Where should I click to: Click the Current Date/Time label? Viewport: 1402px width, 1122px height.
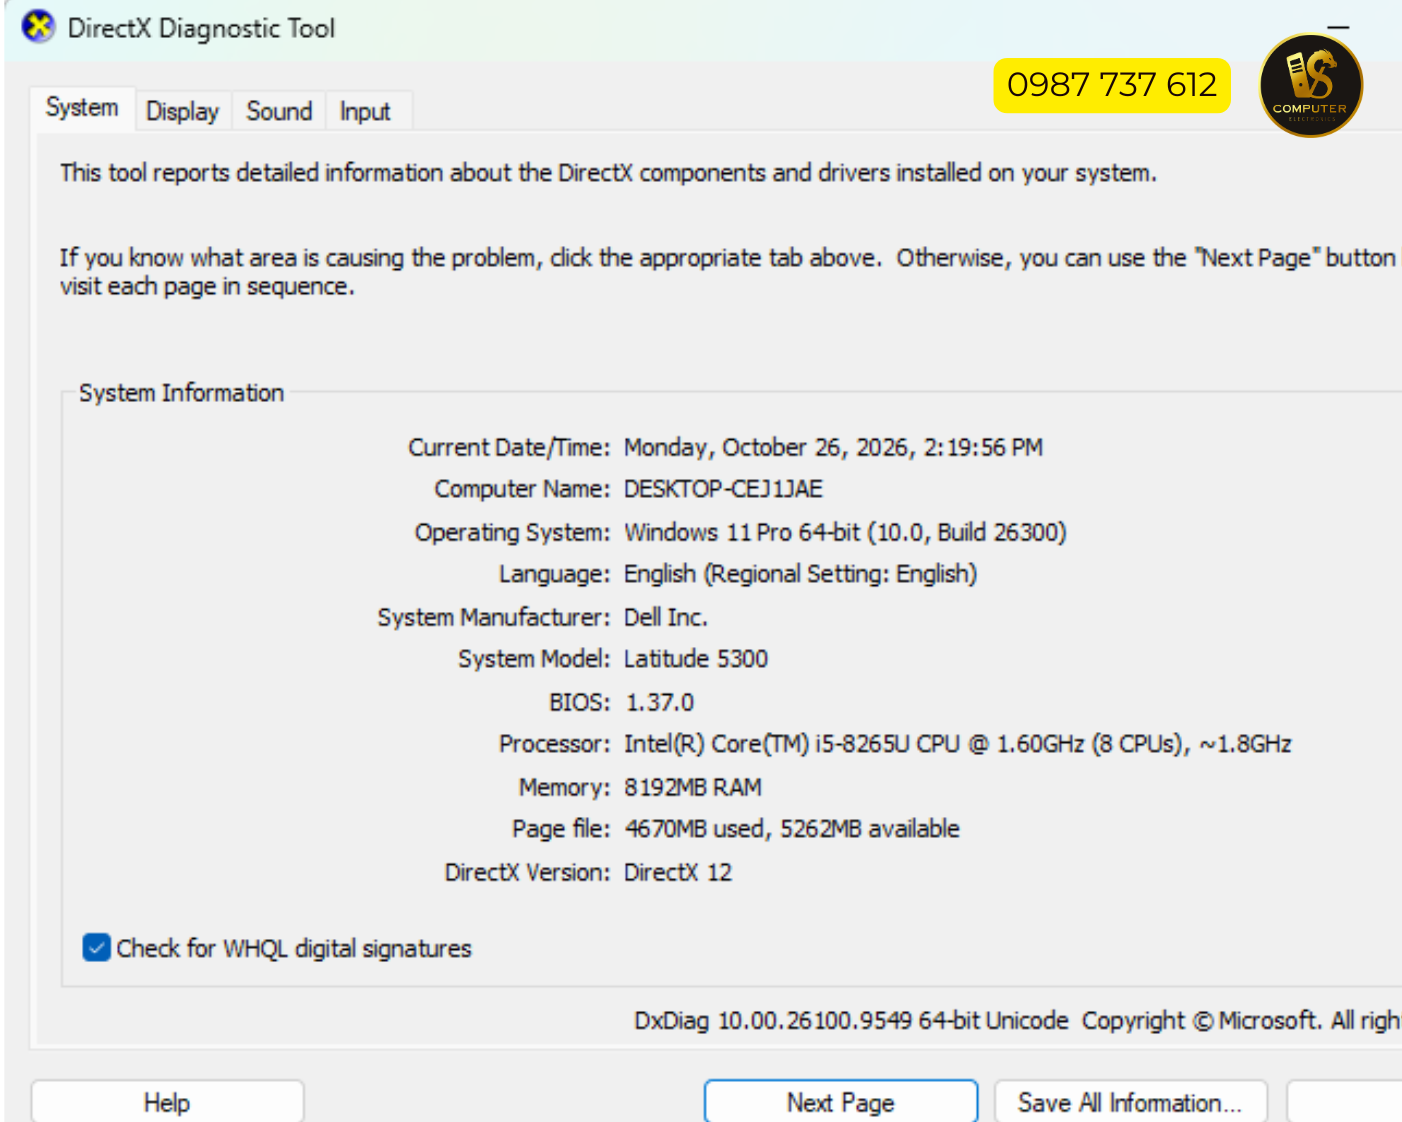(509, 447)
